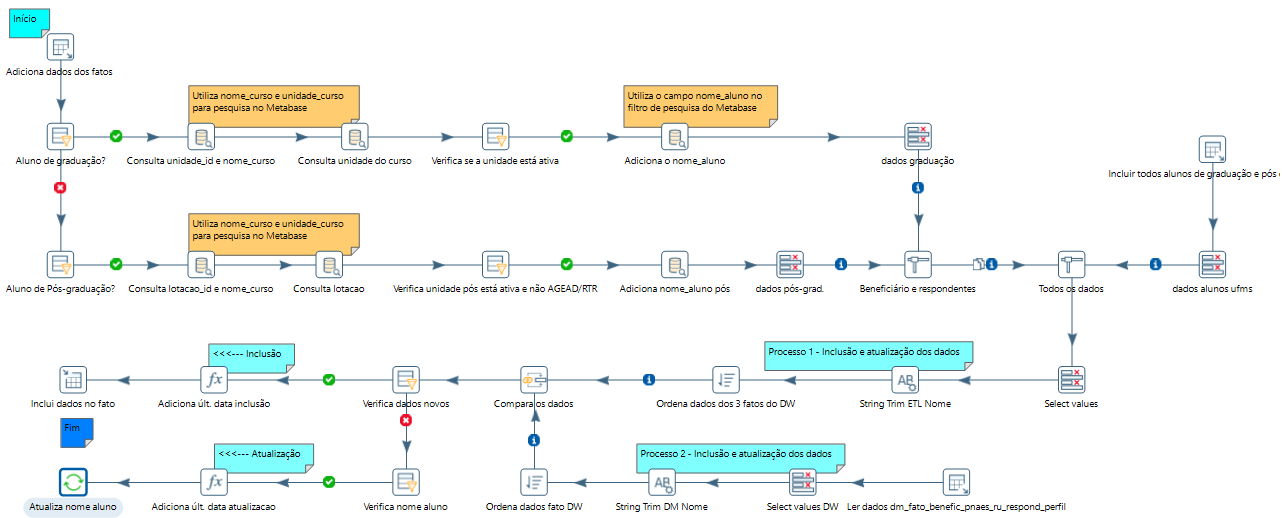Select the 'Adiciona últ. data inclusão' formula icon
Image resolution: width=1282 pixels, height=518 pixels.
(214, 380)
